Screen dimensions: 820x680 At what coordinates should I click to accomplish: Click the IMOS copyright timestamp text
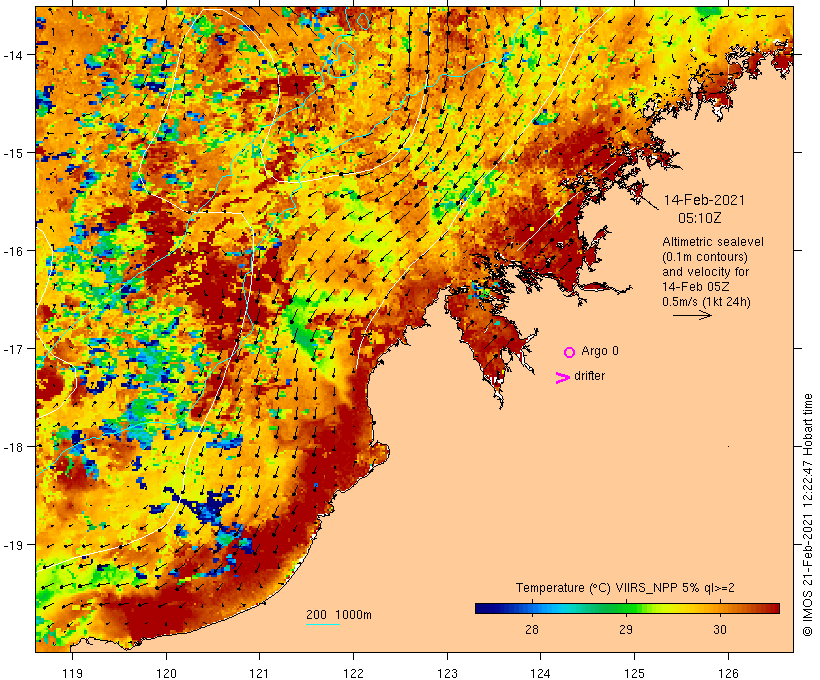(808, 515)
